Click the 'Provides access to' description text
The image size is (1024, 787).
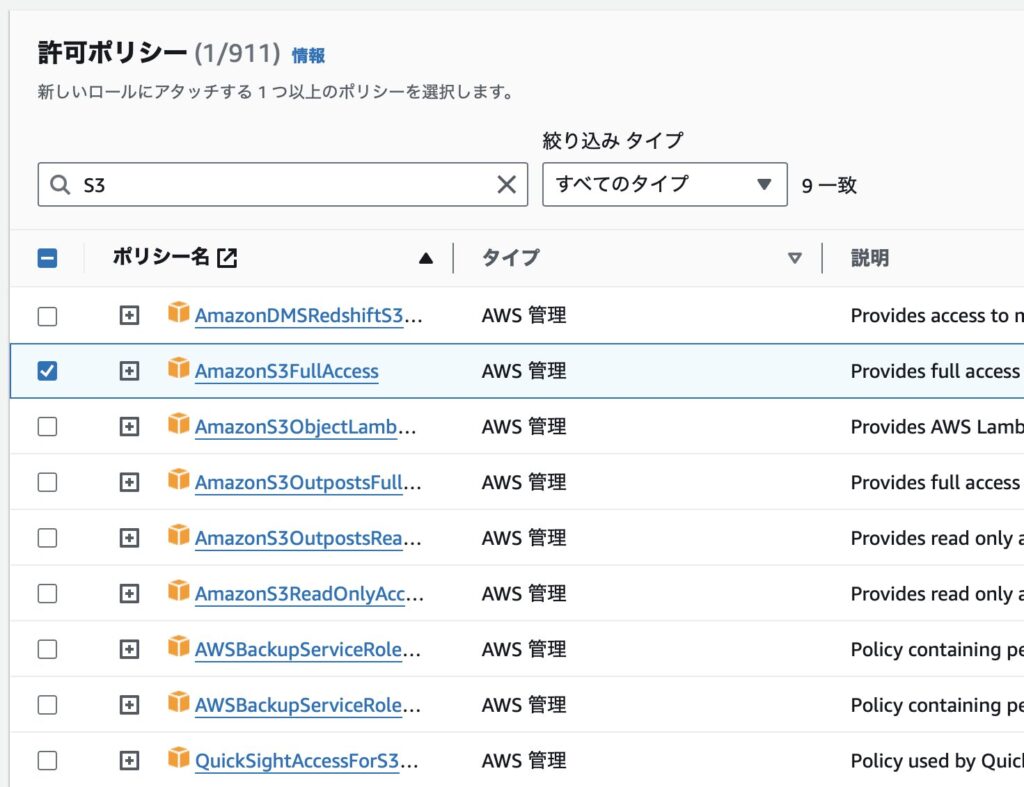937,316
